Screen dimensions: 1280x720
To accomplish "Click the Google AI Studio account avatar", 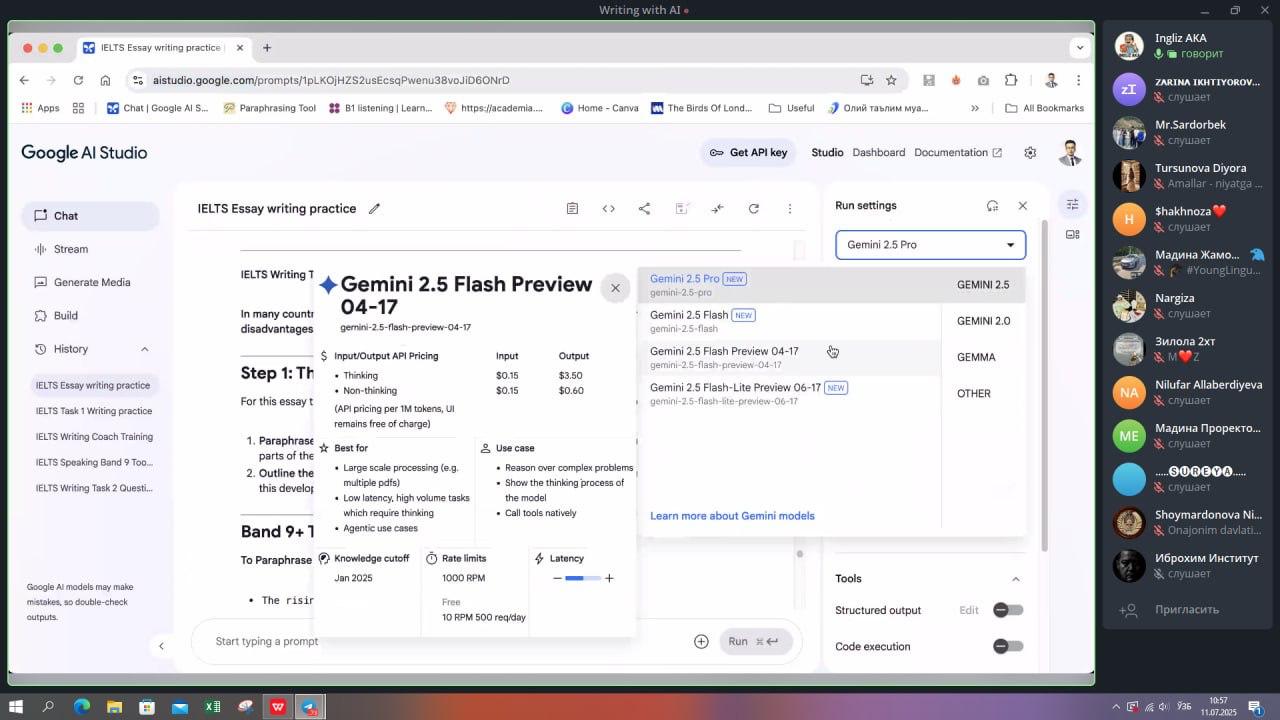I will [1070, 153].
